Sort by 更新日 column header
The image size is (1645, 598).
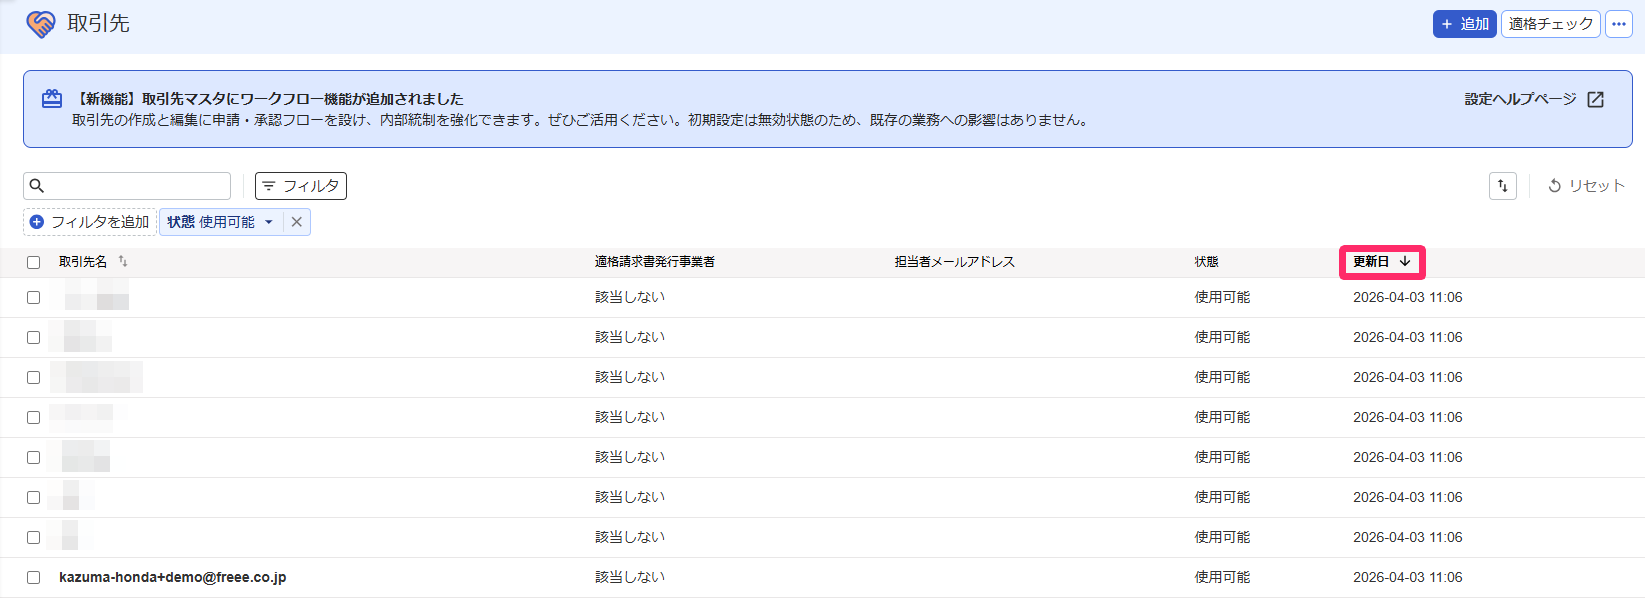tap(1382, 262)
